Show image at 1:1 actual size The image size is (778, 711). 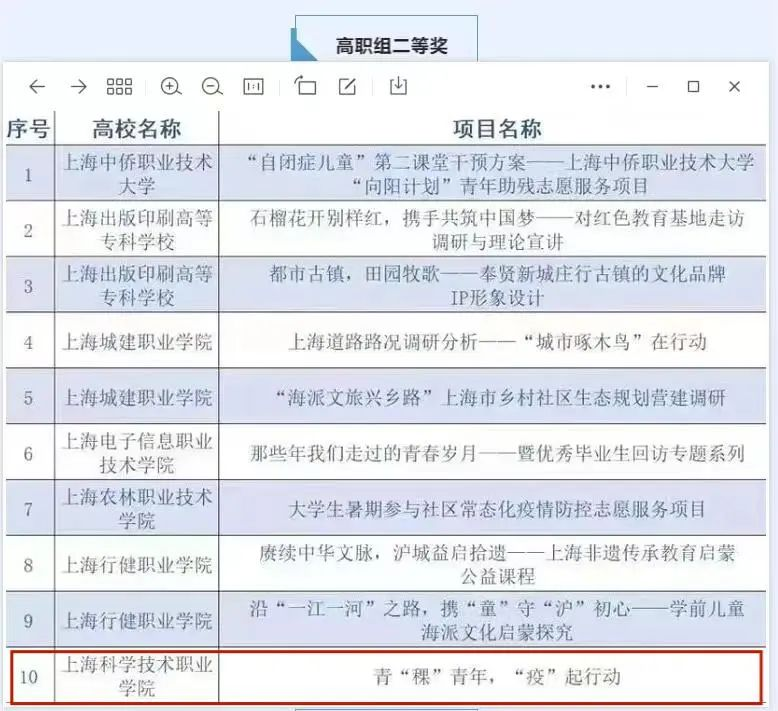pos(253,87)
